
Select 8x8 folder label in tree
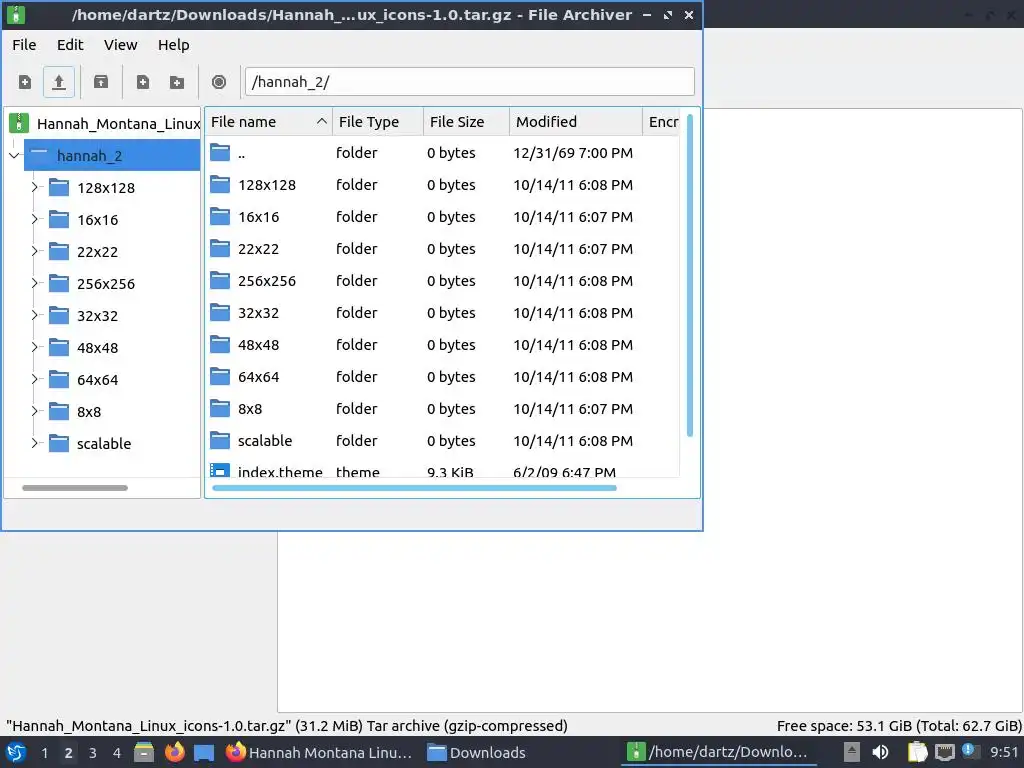point(89,411)
